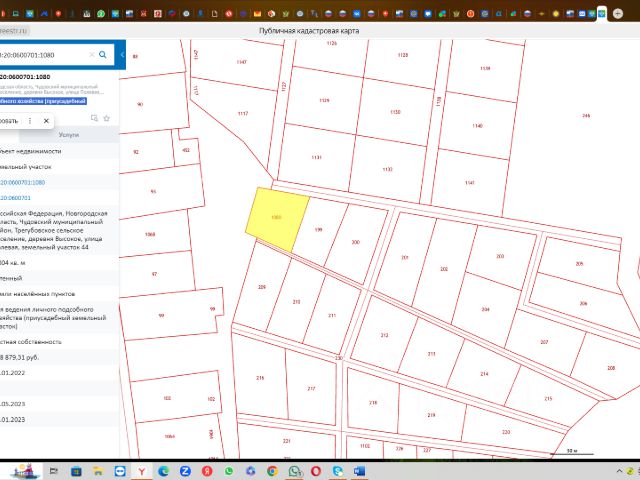Screen dimensions: 640x480
Task: Open Google Chrome from the taskbar
Action: [x=272, y=471]
